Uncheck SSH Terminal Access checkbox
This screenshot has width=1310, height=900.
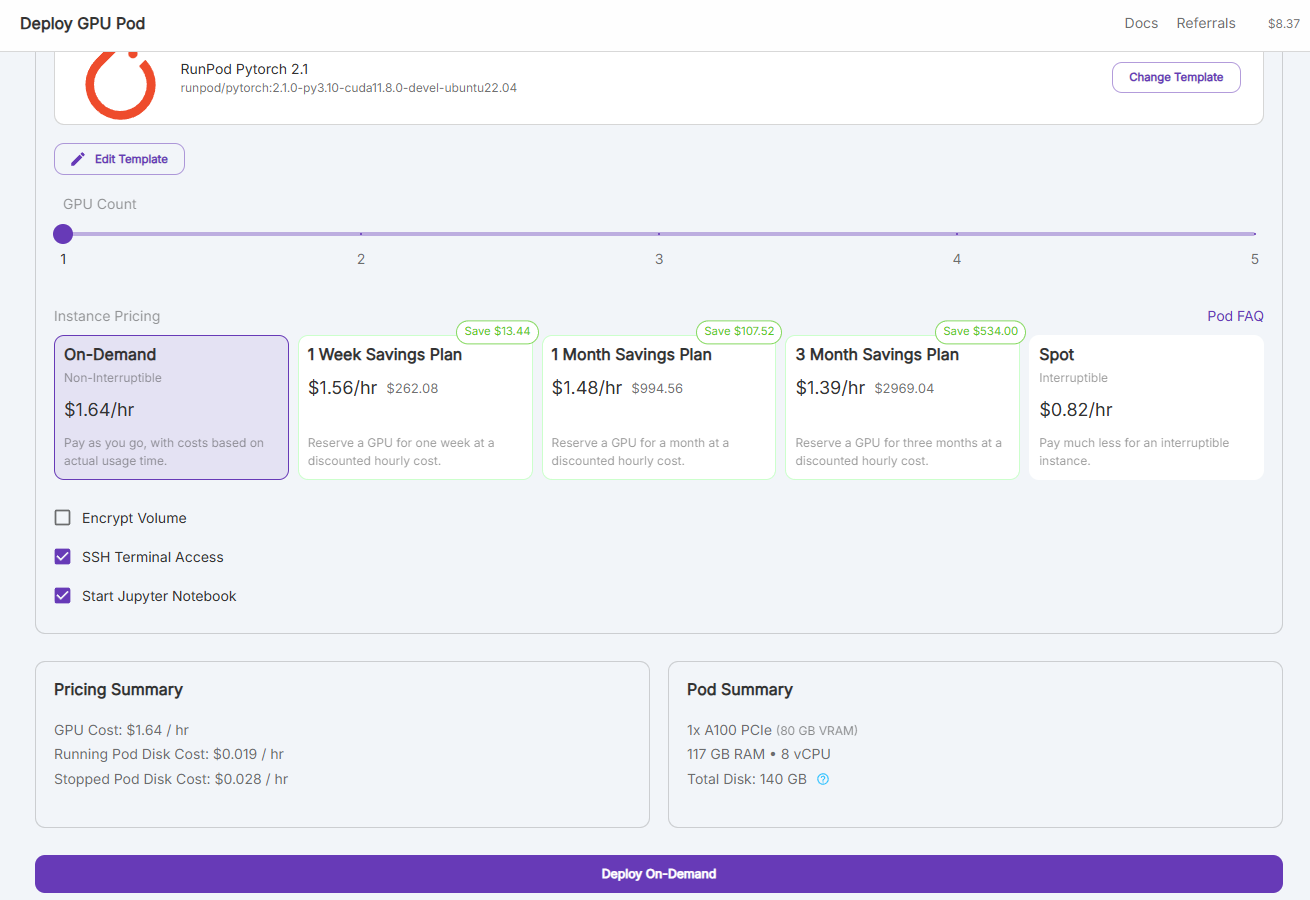[x=63, y=557]
